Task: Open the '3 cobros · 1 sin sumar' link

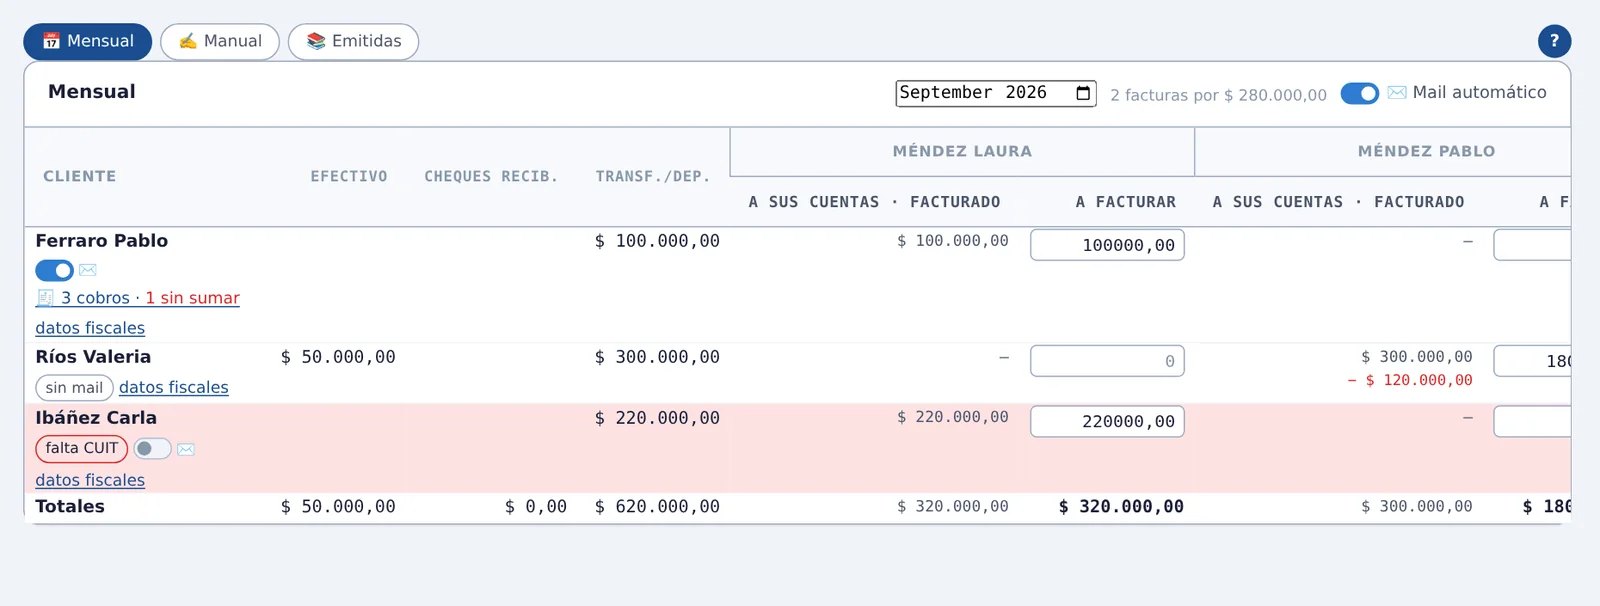Action: [x=138, y=298]
